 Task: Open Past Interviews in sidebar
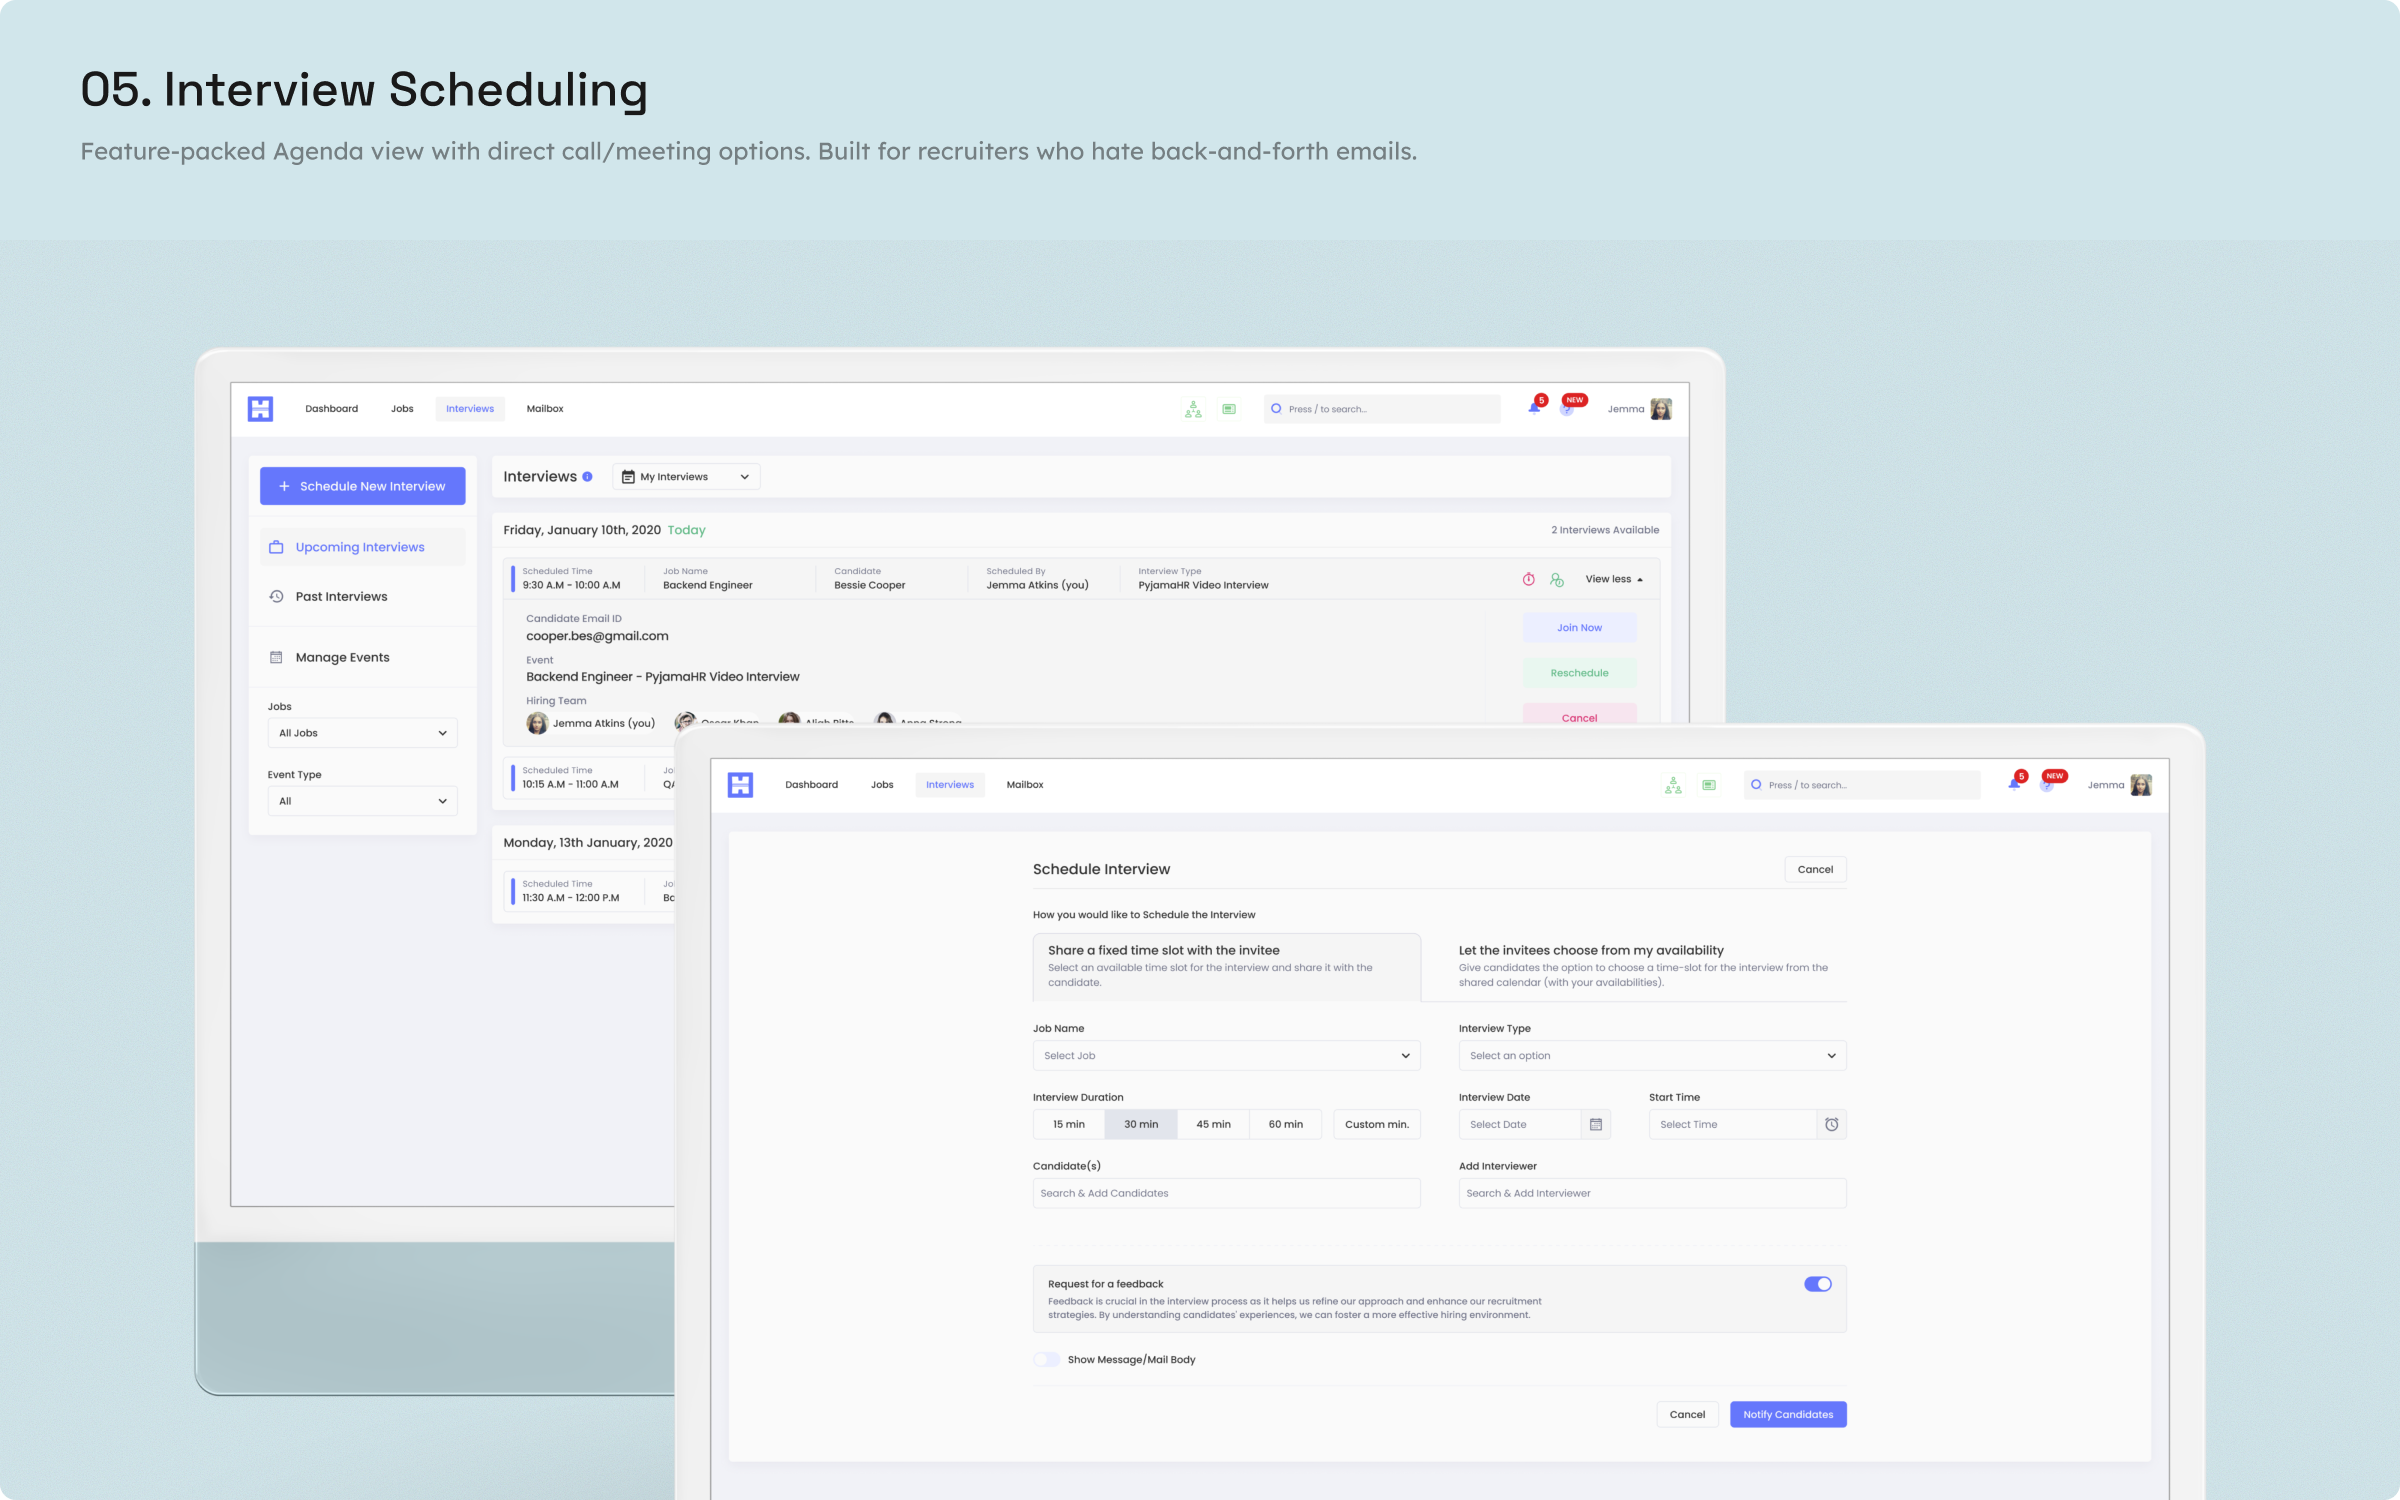[x=362, y=596]
